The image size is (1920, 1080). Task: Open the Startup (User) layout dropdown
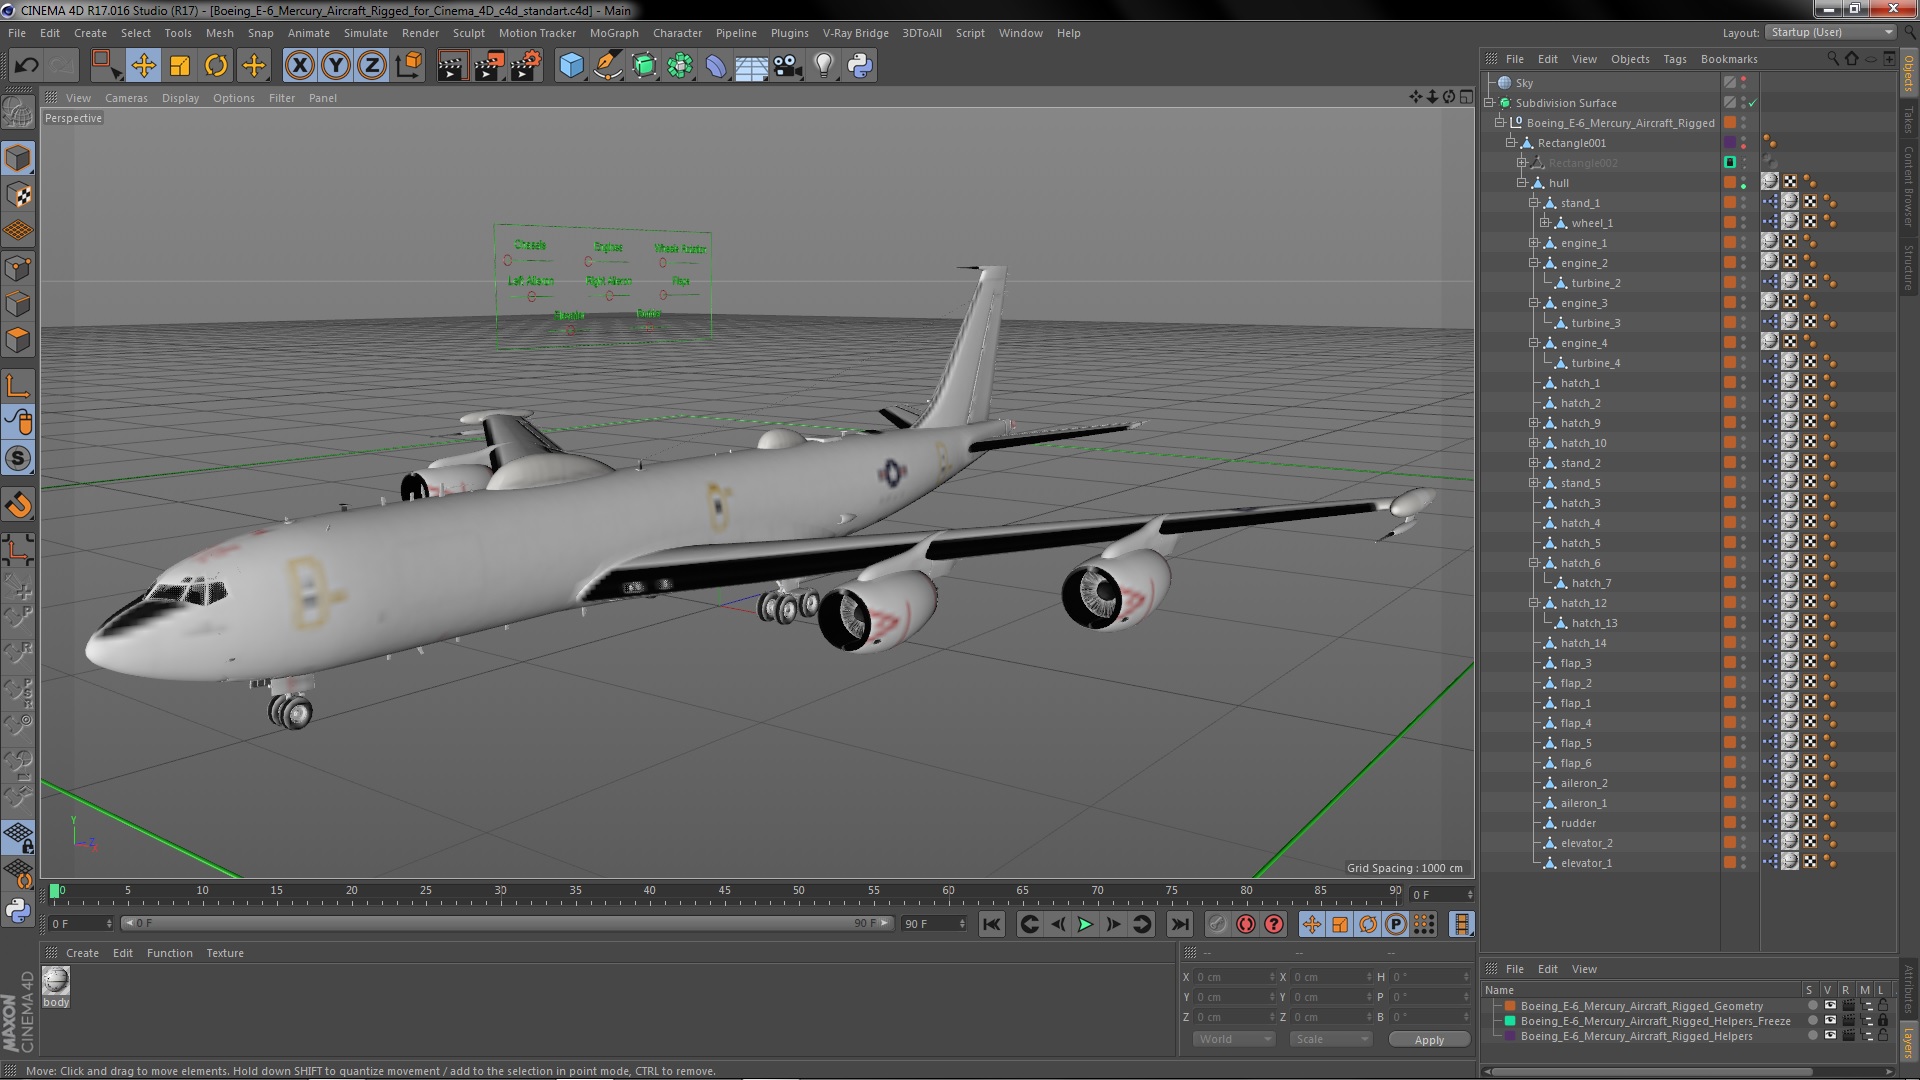click(1830, 32)
